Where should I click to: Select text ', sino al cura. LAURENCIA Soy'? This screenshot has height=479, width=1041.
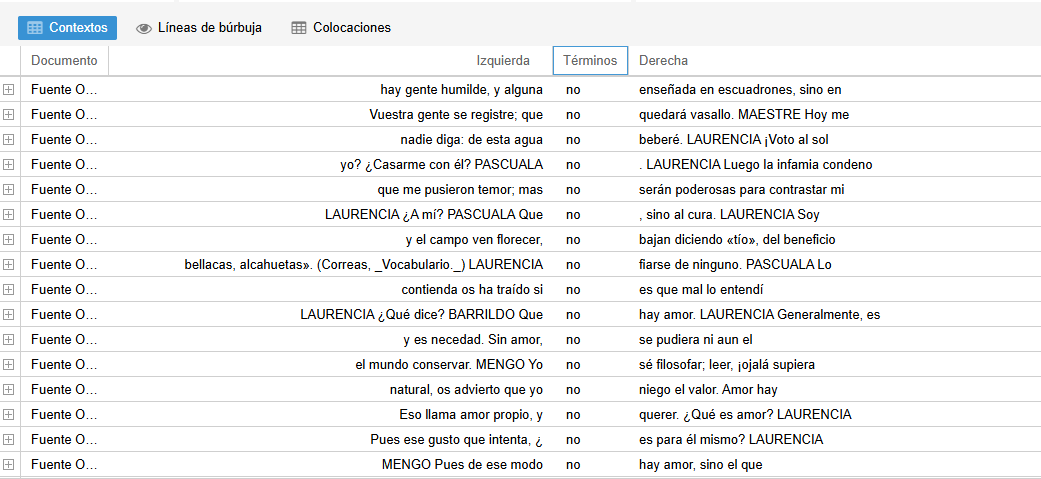point(732,215)
